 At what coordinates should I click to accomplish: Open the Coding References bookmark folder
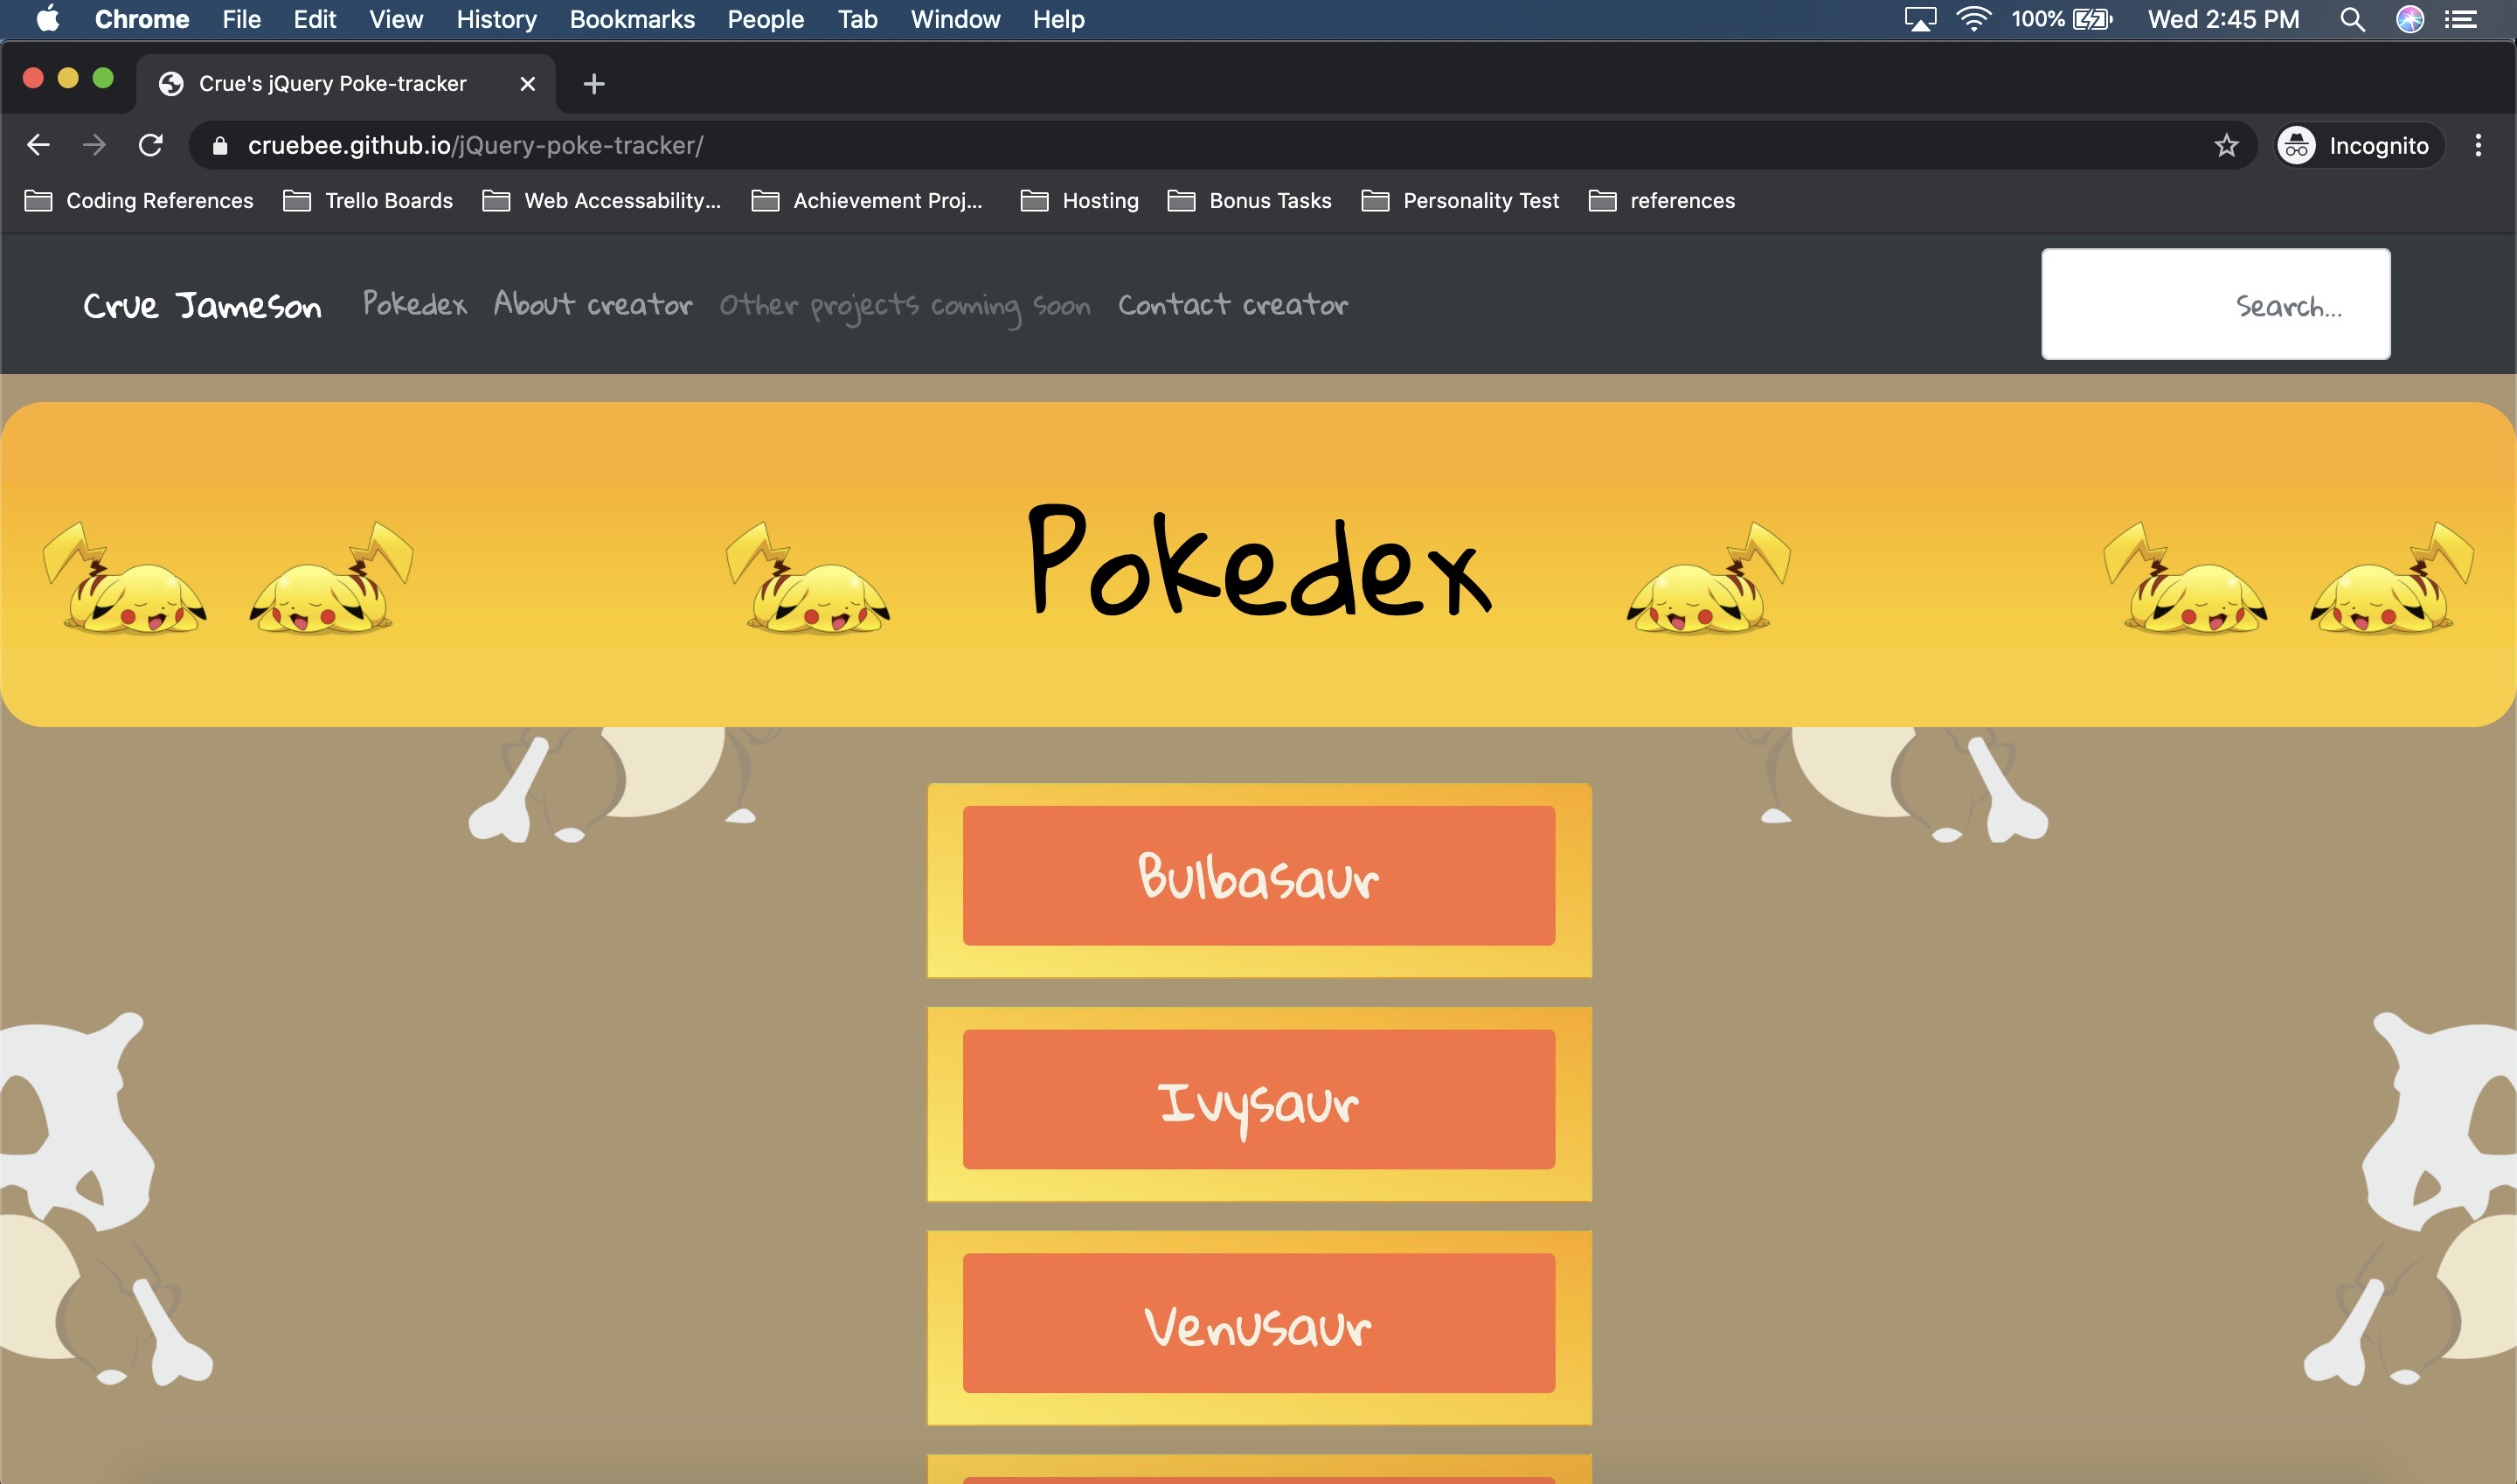[139, 201]
